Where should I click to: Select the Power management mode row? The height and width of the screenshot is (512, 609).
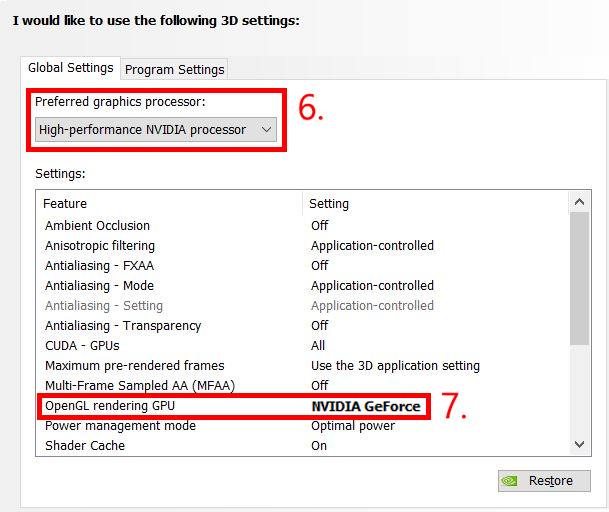(x=303, y=426)
